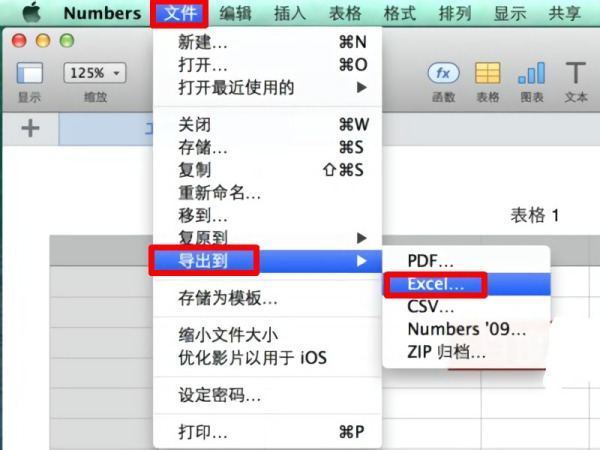Export to PDF… from submenu
This screenshot has height=450, width=600.
click(466, 261)
